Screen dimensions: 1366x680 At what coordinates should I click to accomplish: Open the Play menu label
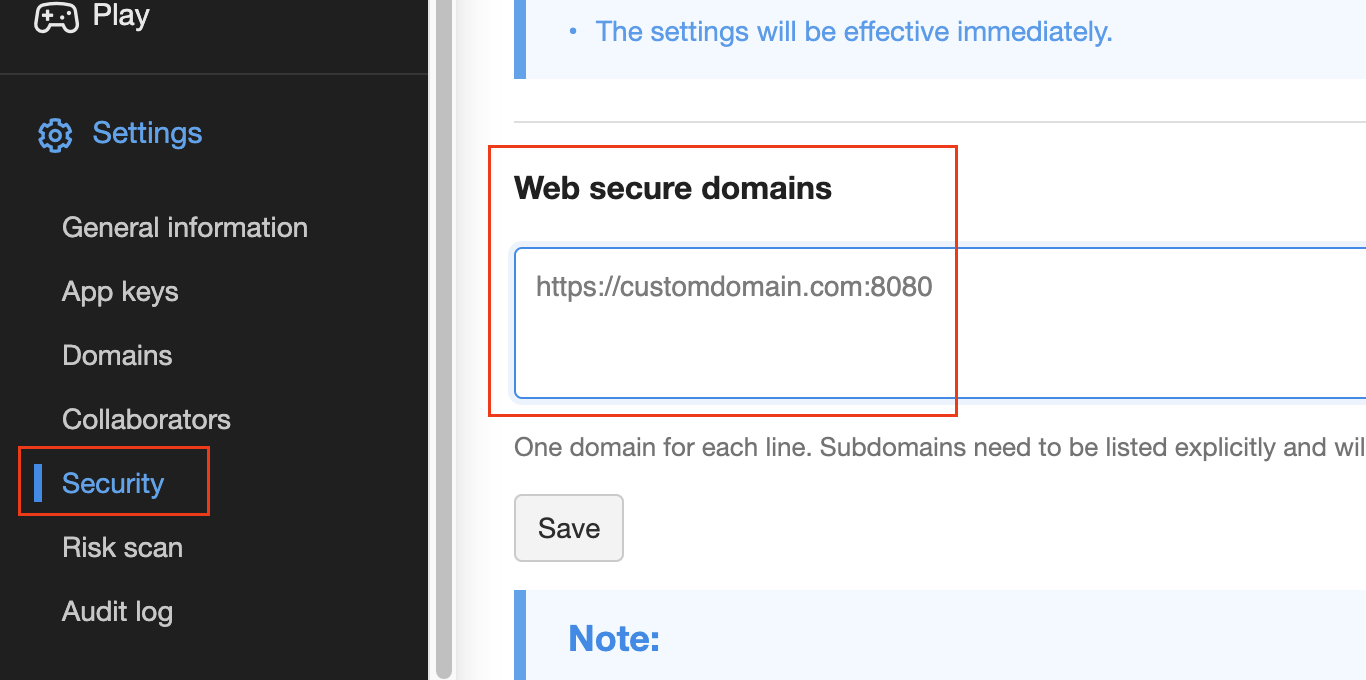click(x=121, y=16)
